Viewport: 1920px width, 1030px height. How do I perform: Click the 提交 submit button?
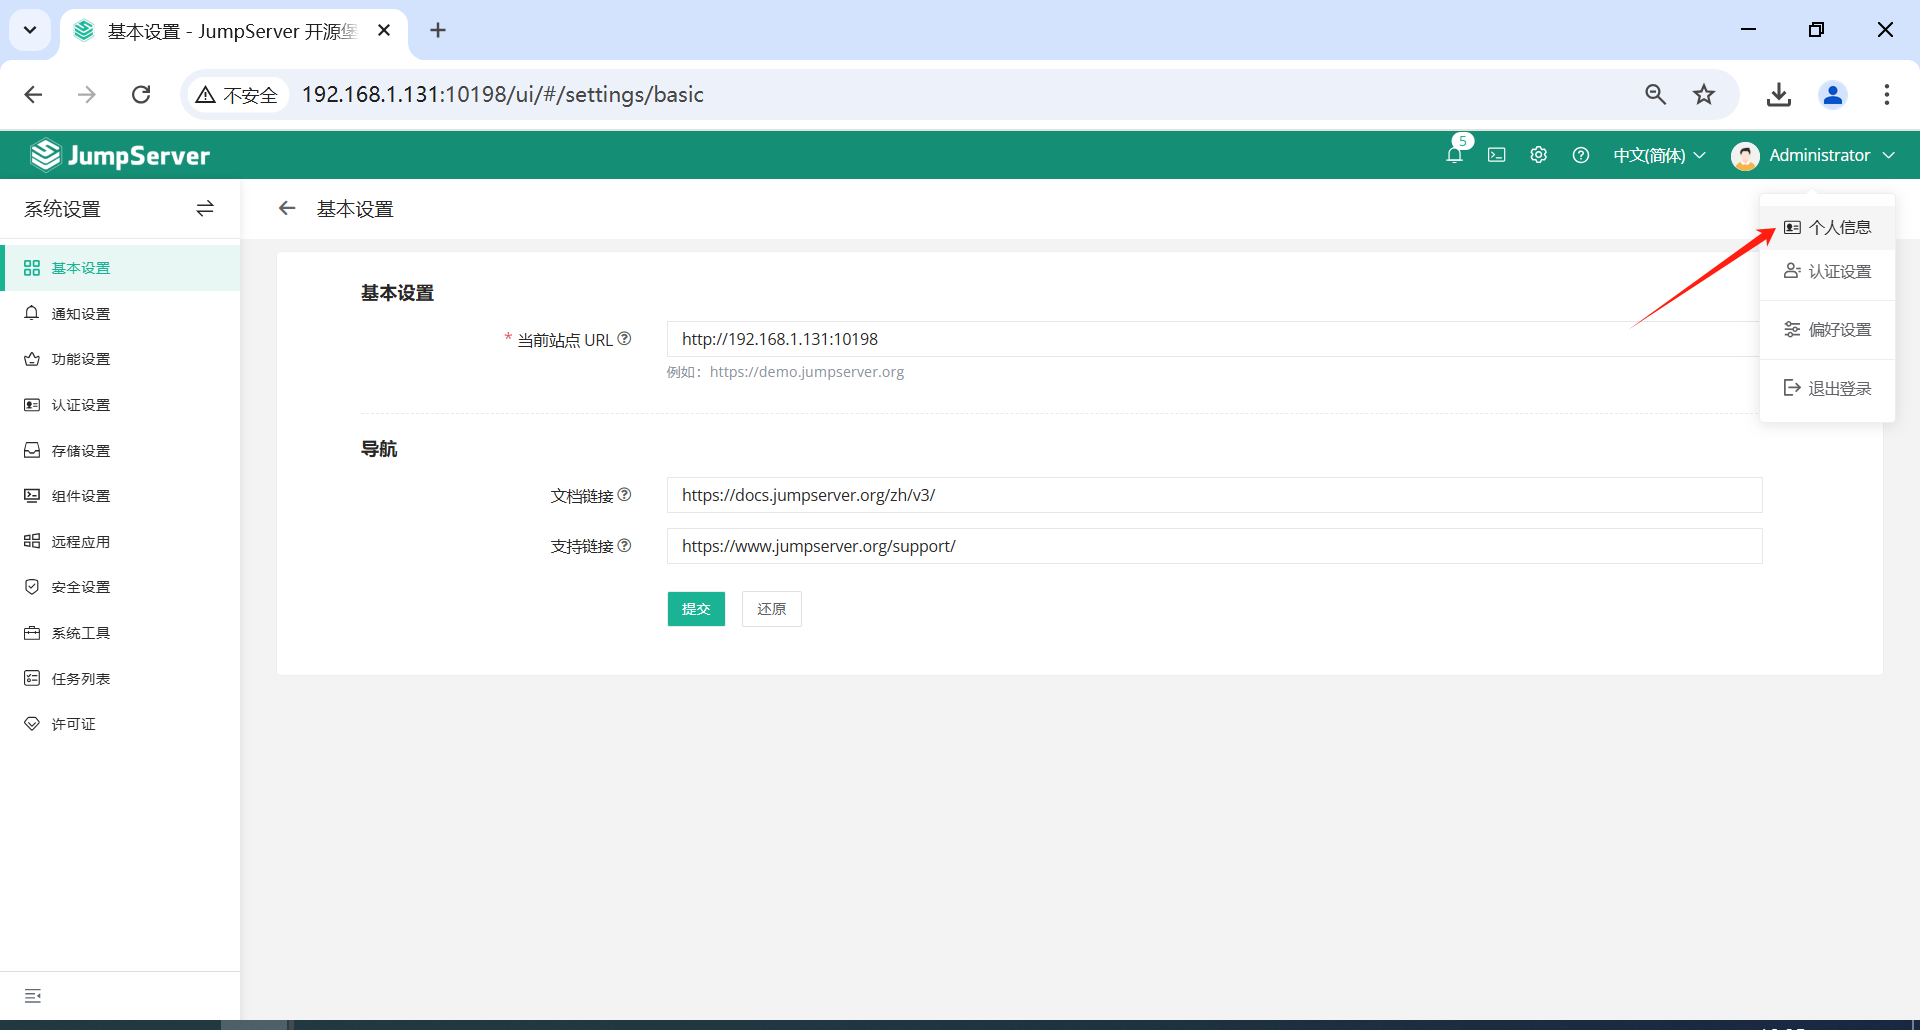point(696,609)
